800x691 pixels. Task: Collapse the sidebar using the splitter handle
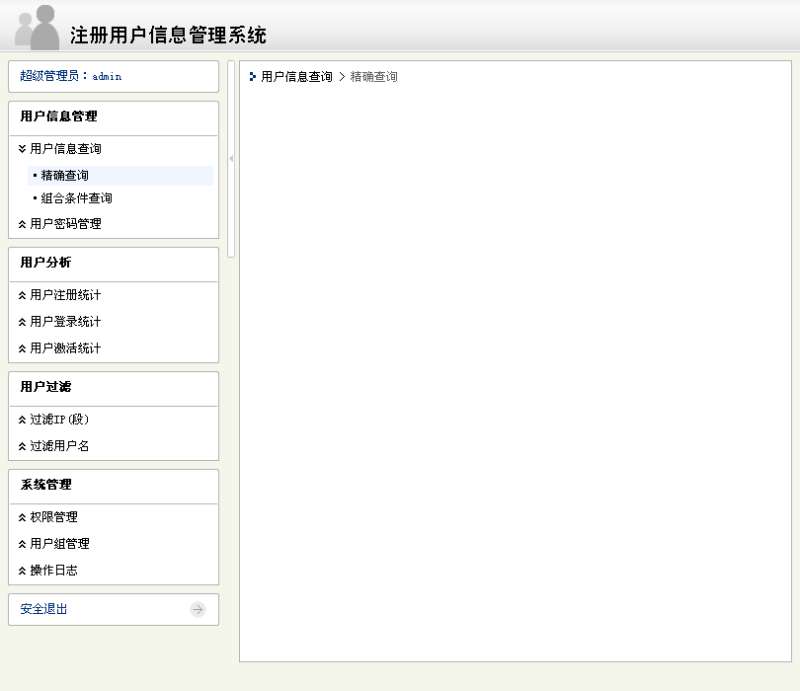click(x=231, y=159)
